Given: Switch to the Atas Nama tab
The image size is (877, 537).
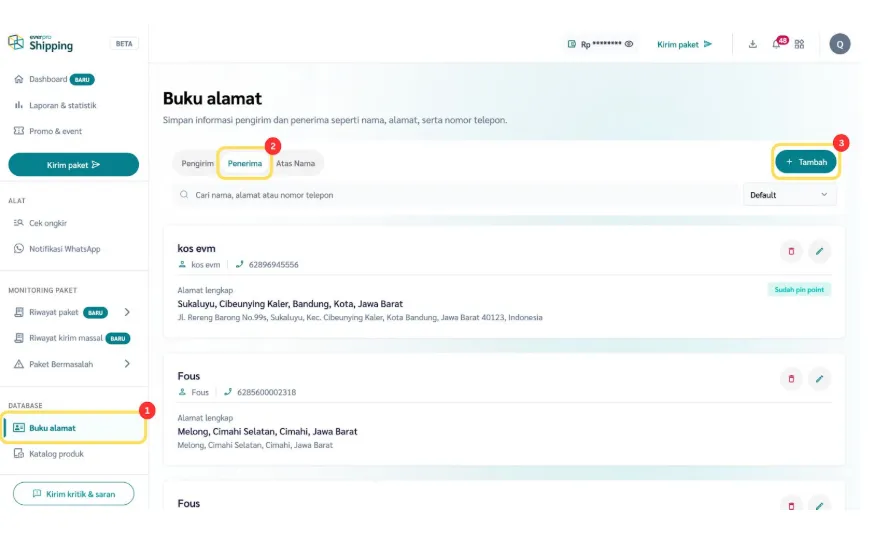Looking at the screenshot, I should coord(295,163).
